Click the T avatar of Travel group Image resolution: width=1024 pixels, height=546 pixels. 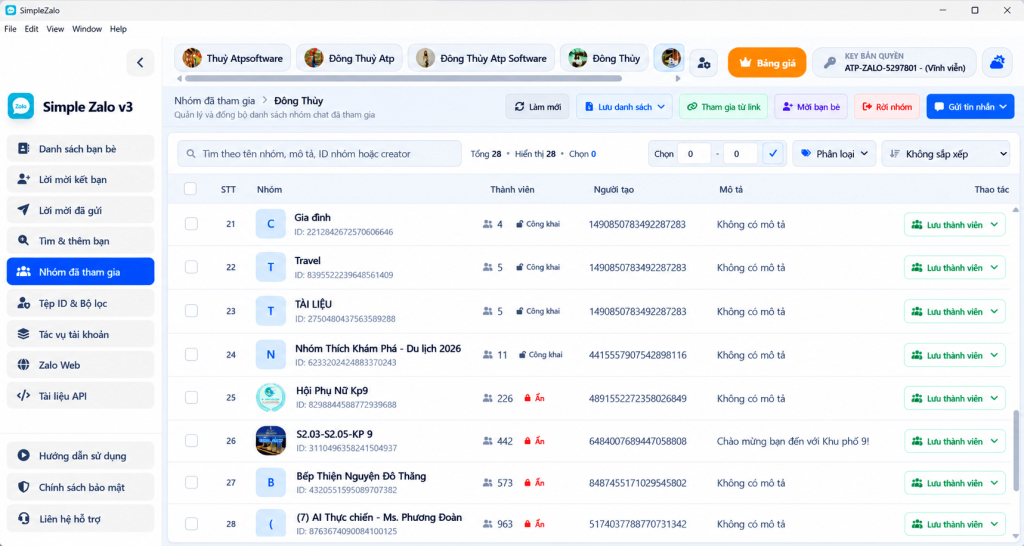[x=270, y=267]
